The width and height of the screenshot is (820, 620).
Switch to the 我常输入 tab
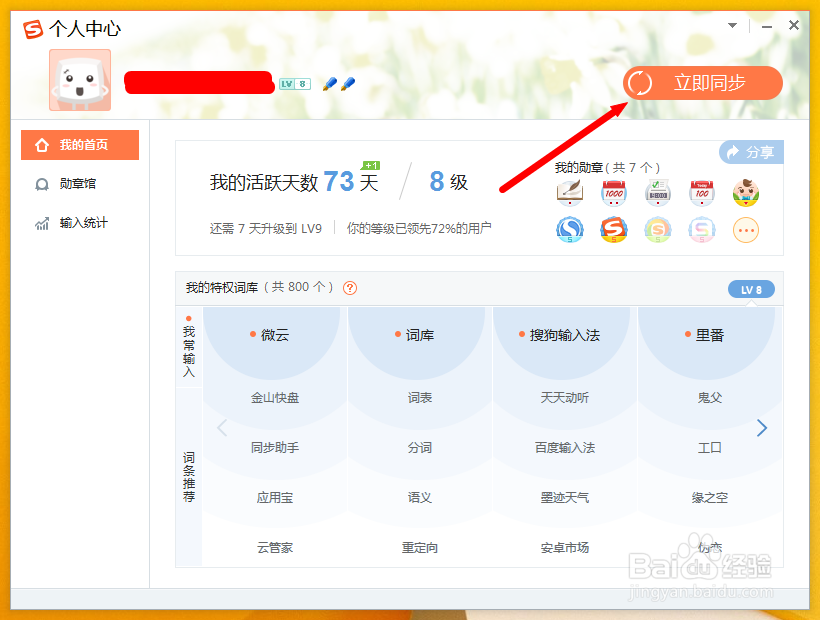(189, 350)
